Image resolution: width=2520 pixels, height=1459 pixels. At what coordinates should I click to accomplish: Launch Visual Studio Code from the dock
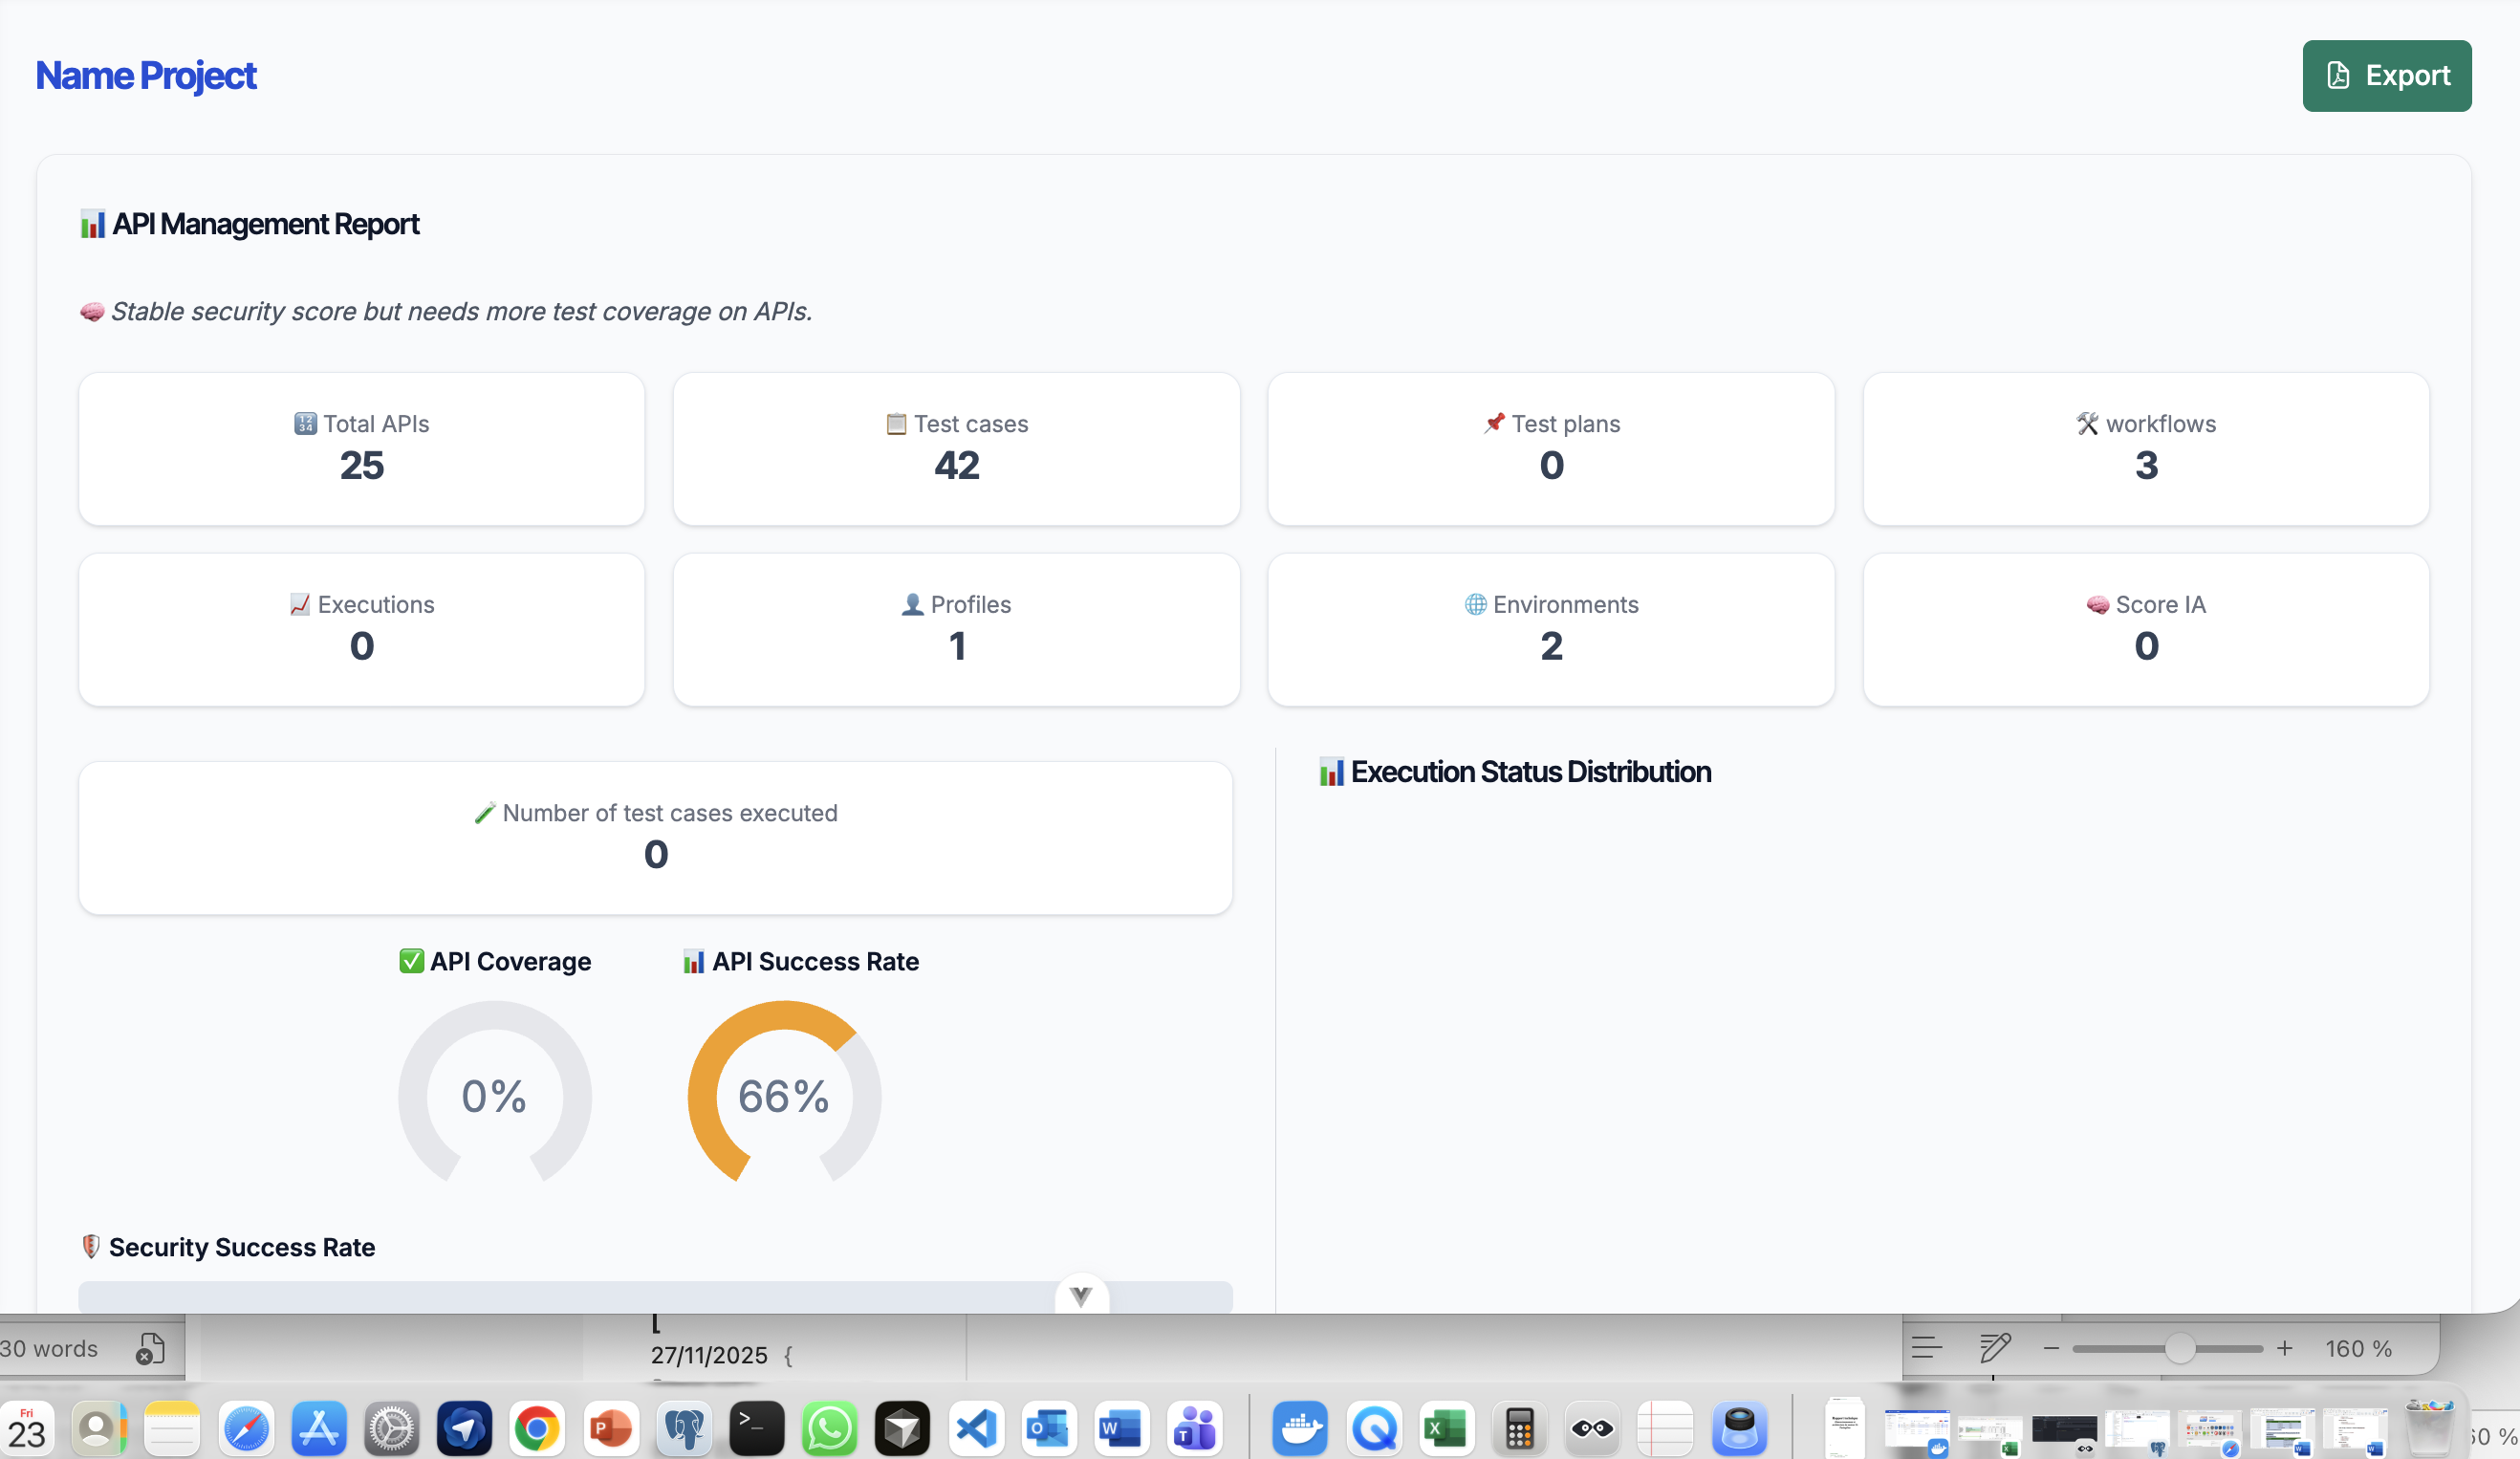[976, 1428]
